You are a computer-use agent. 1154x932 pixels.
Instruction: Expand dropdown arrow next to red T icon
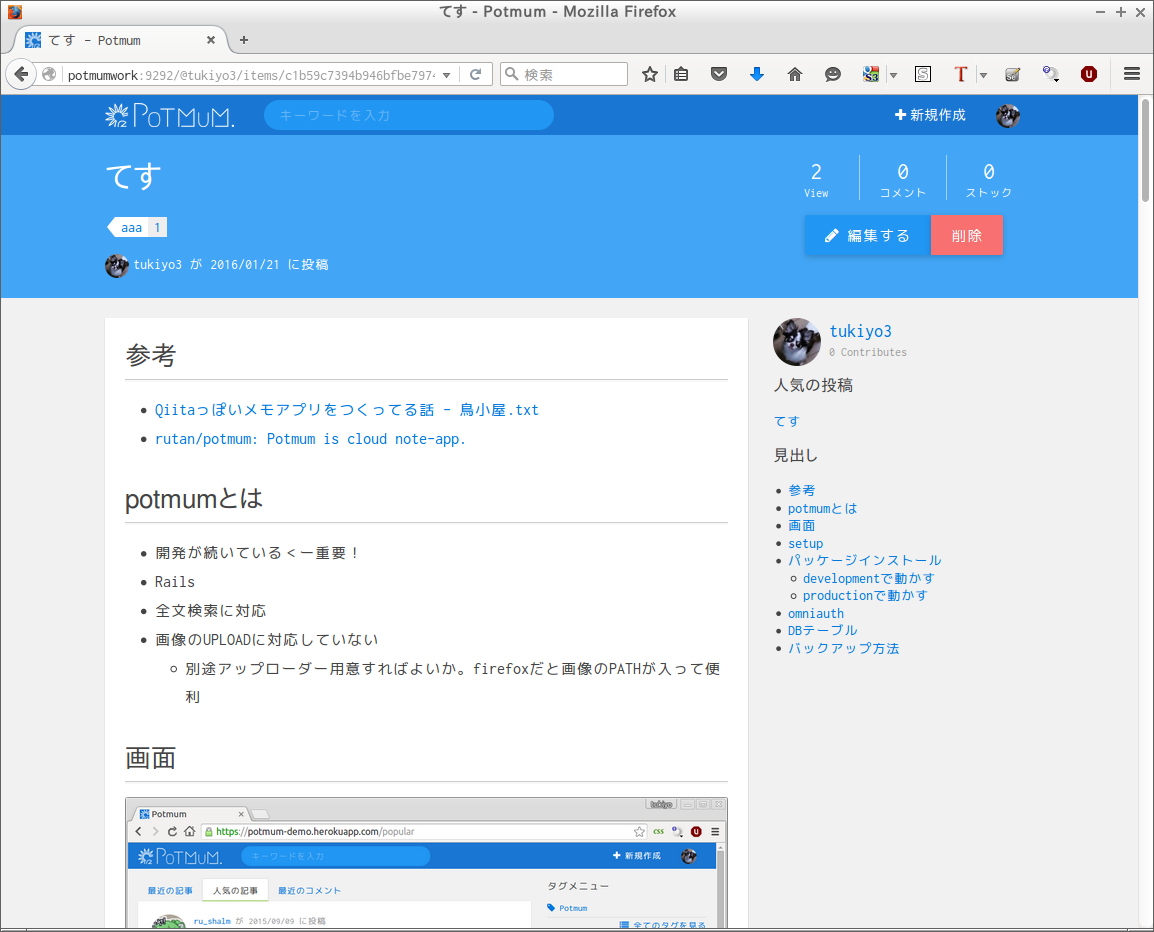(x=983, y=75)
